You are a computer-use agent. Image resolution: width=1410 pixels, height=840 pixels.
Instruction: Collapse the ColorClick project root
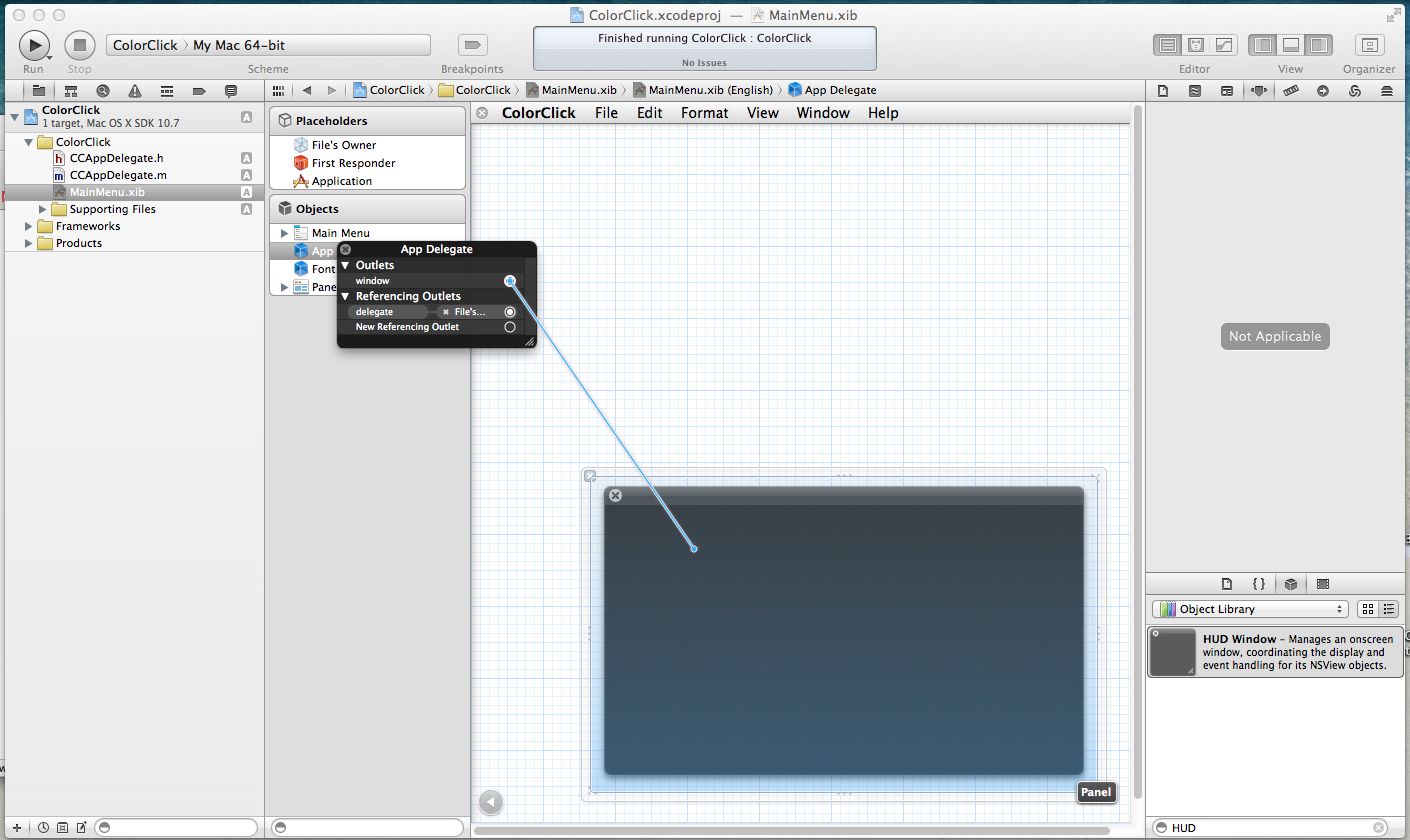tap(14, 117)
